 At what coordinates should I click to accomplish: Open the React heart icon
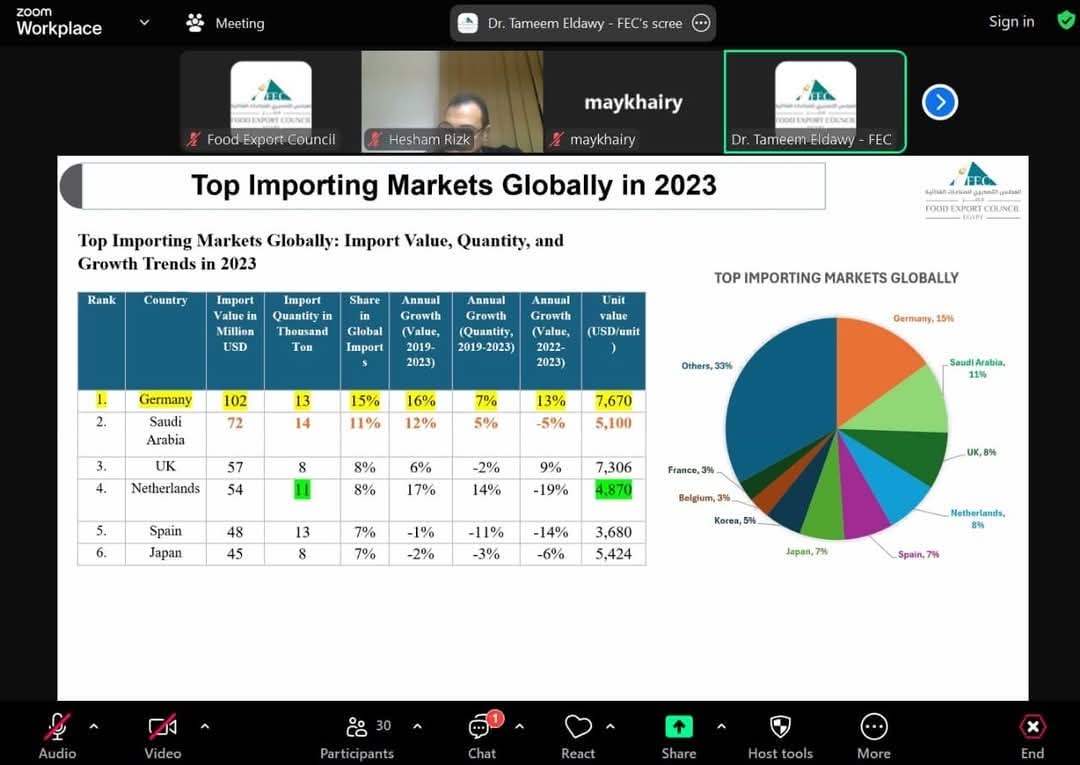578,726
